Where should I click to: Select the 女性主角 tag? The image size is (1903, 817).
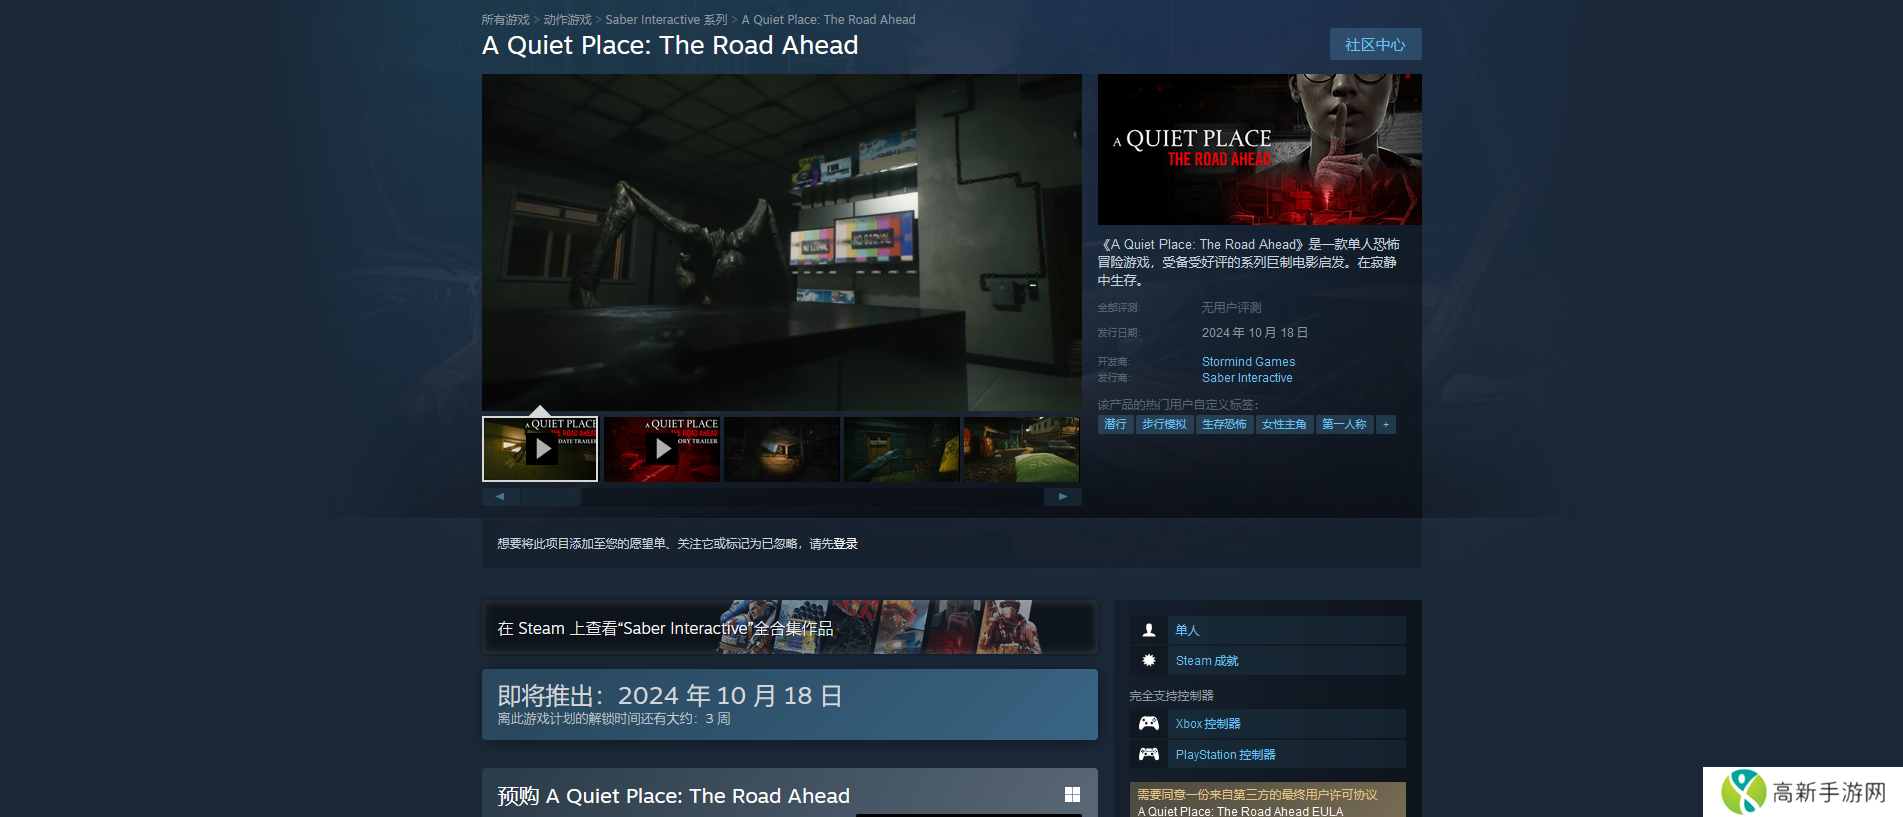tap(1284, 425)
